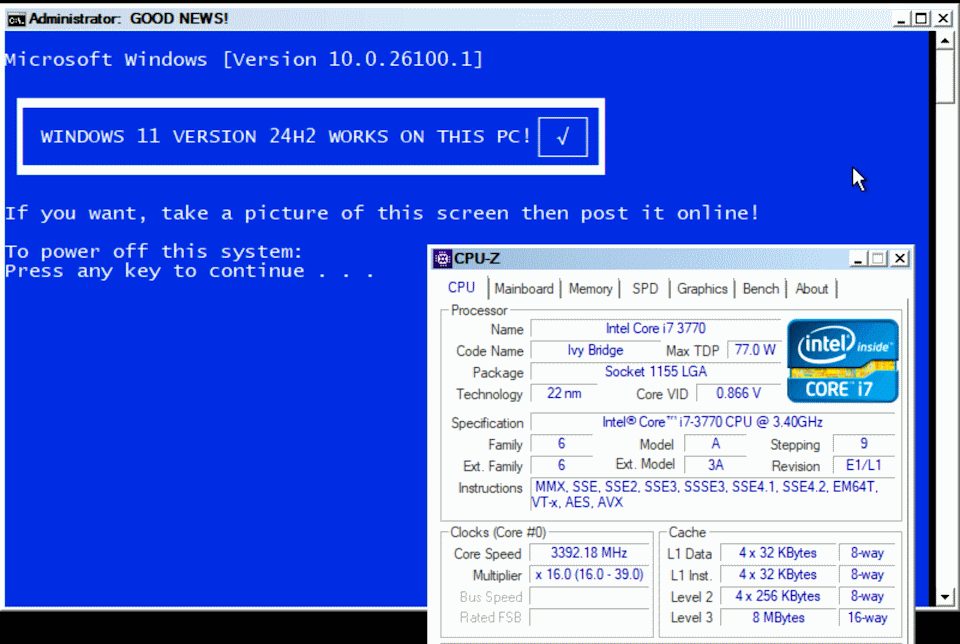Click the L1 Data '8-way' associativity cell

coord(867,553)
